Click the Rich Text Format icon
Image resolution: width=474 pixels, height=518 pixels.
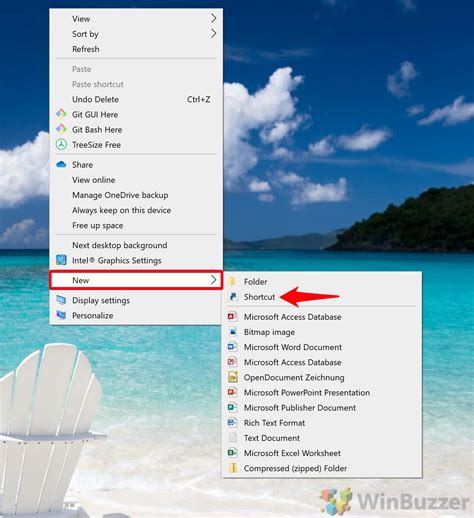(x=233, y=422)
